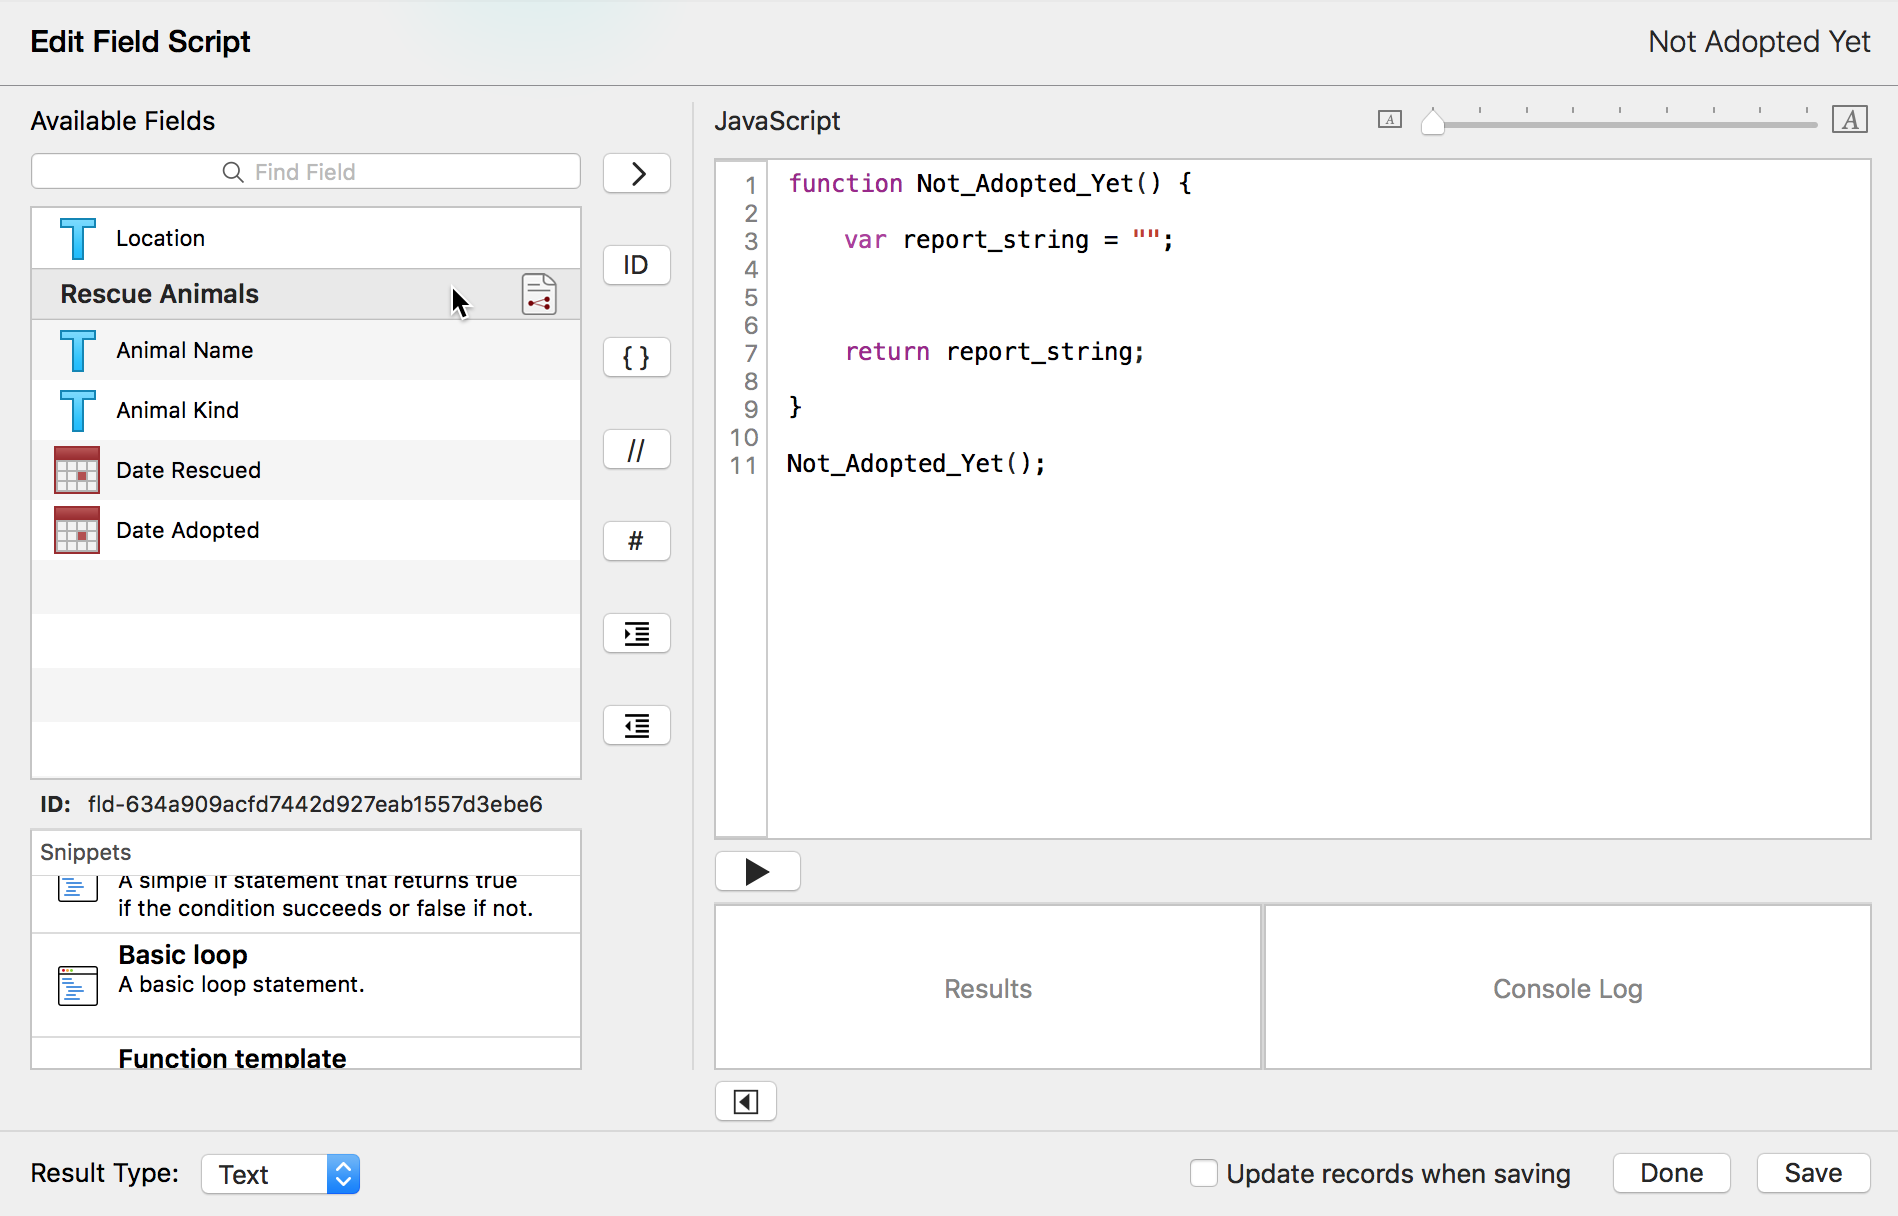This screenshot has height=1216, width=1898.
Task: Select the Location field row
Action: 306,238
